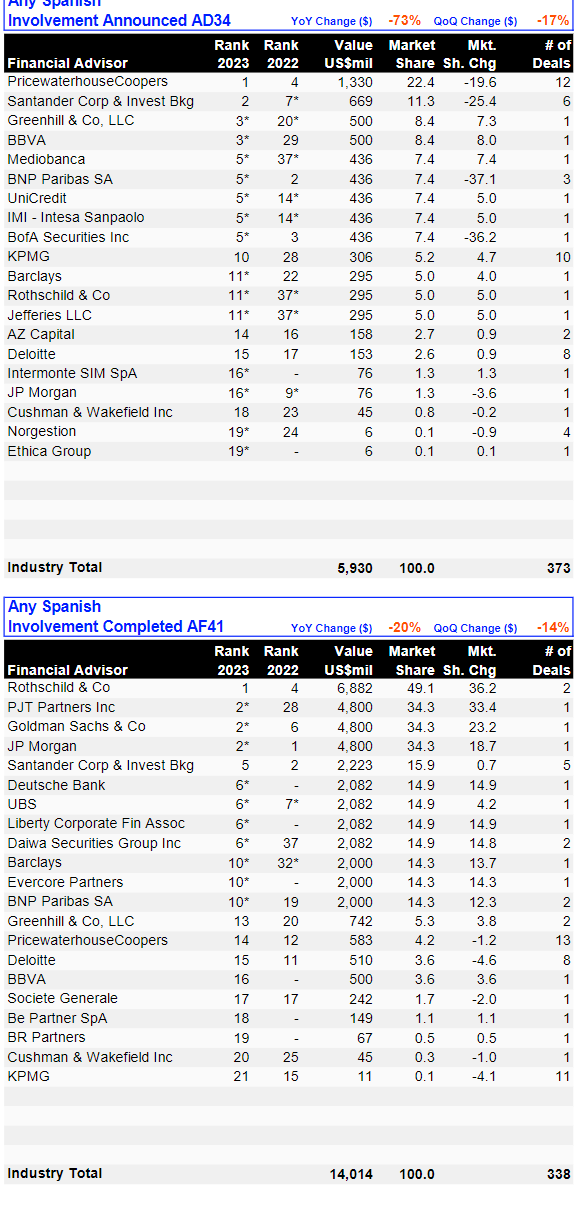Select Cushman & Wakefield Inc in Announced table

coord(90,412)
